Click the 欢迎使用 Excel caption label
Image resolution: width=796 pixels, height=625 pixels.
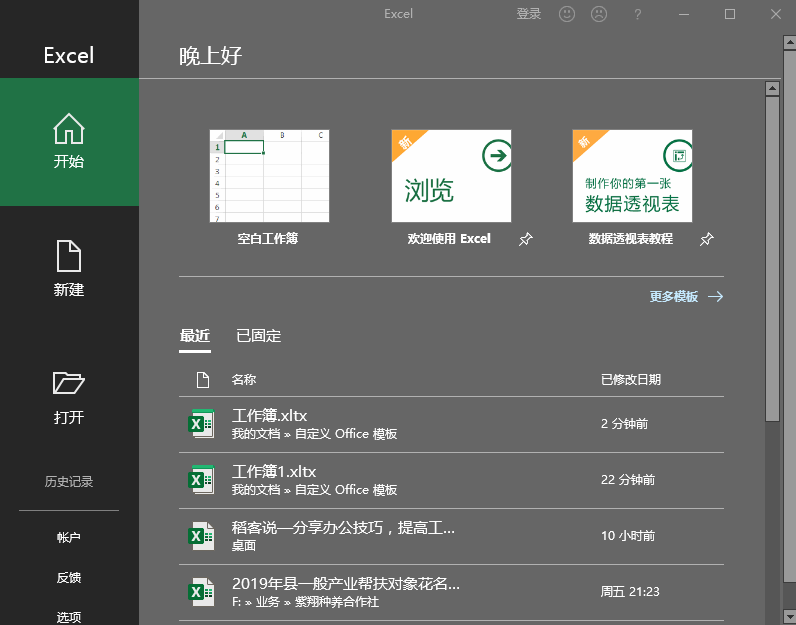[x=449, y=239]
